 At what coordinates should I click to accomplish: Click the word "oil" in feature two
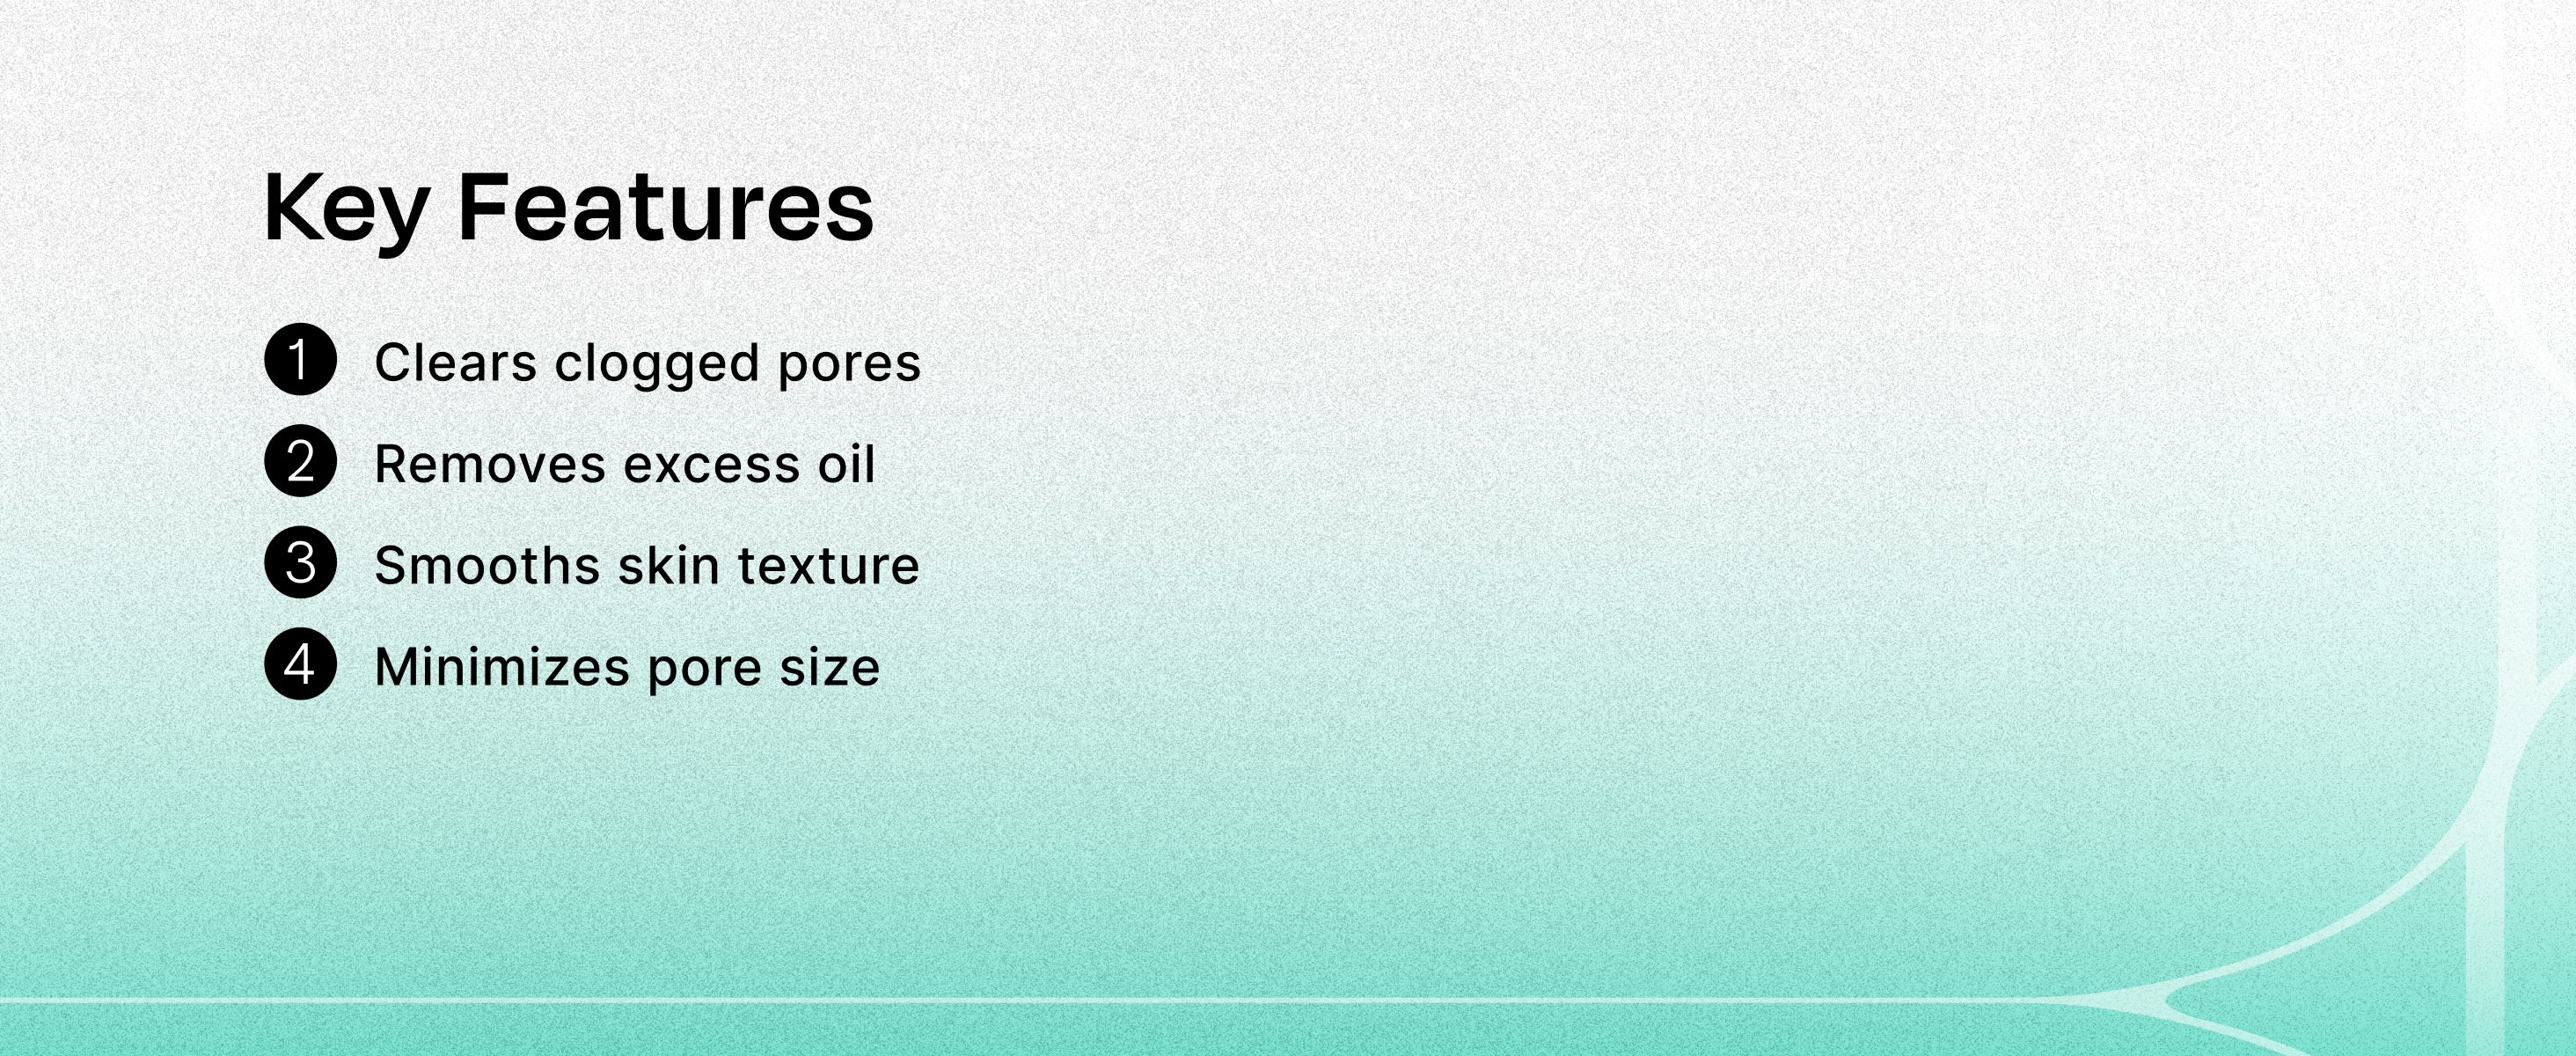pos(846,464)
